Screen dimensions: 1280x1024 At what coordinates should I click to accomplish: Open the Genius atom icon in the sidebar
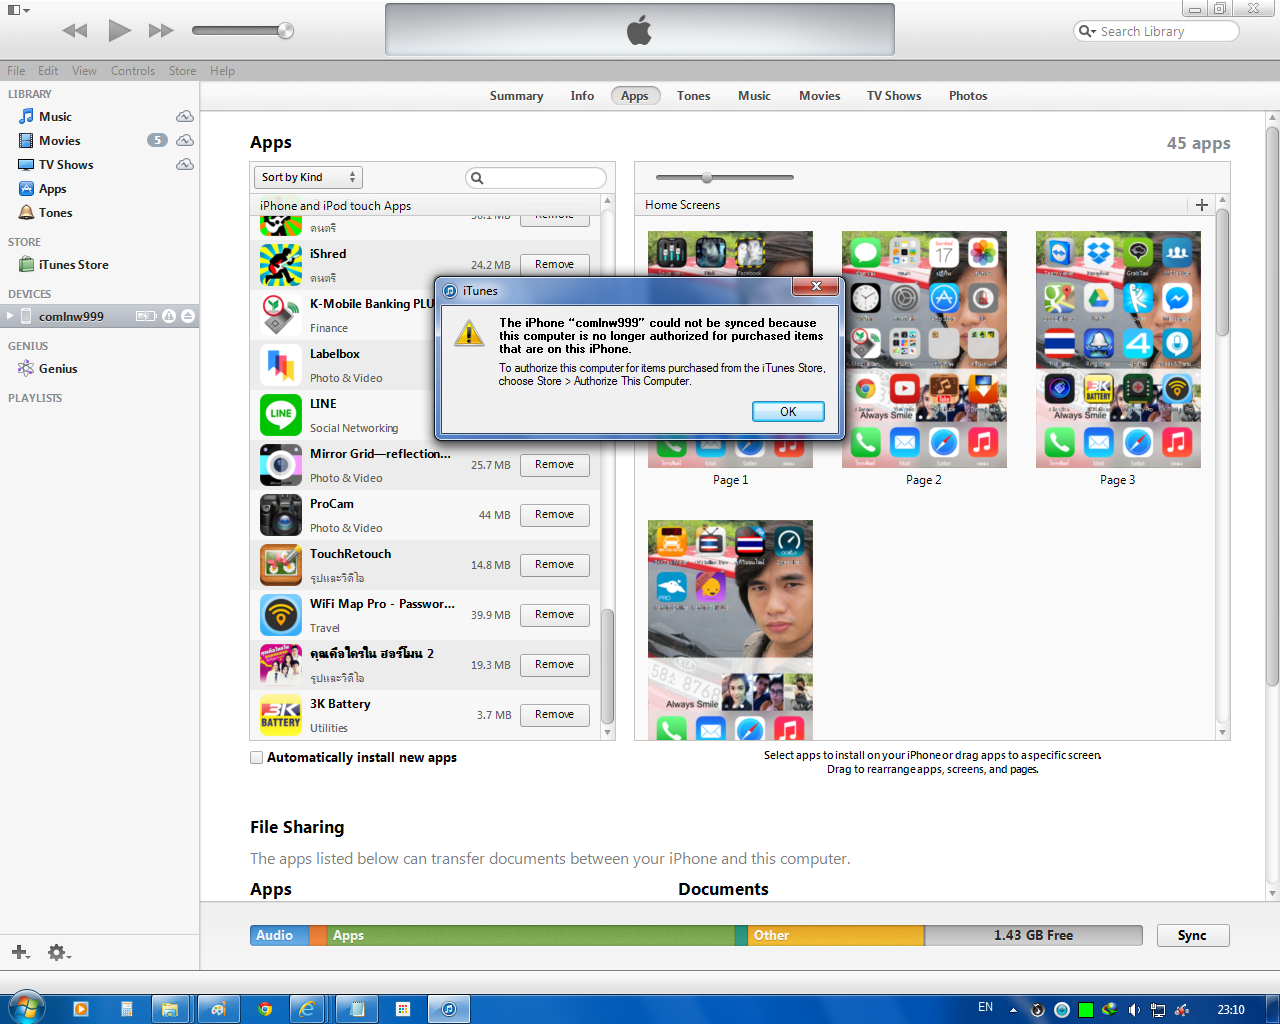[26, 368]
